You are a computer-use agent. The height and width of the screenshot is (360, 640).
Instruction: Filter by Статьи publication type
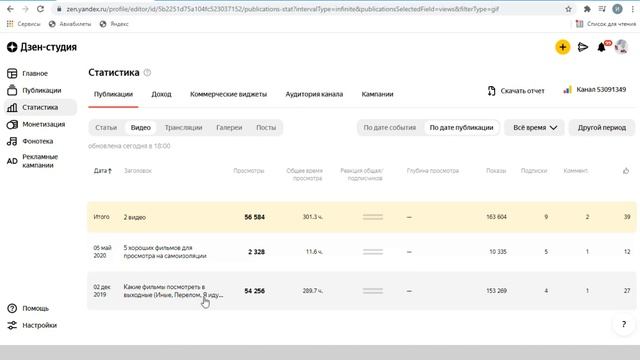(x=106, y=128)
